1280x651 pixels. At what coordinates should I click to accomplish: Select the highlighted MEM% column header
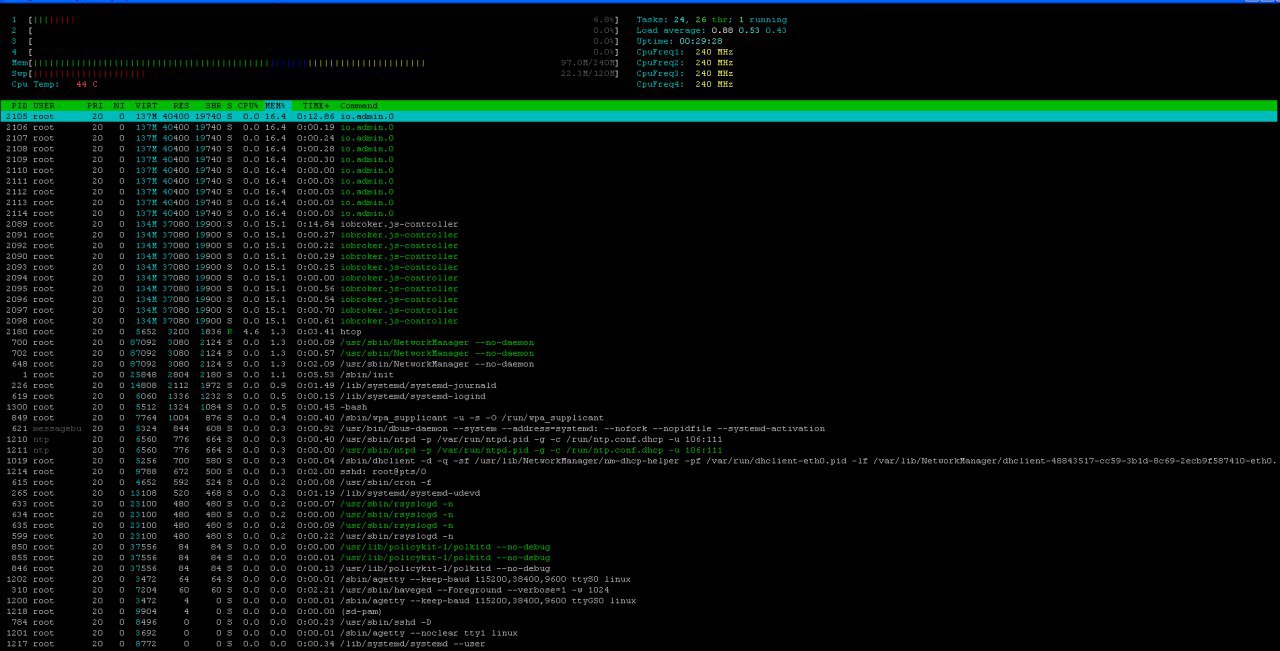pyautogui.click(x=275, y=105)
